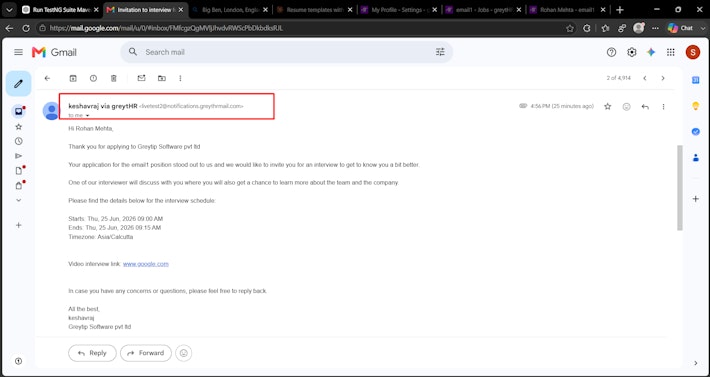This screenshot has height=377, width=710.
Task: Click browser Back button
Action: tap(10, 28)
